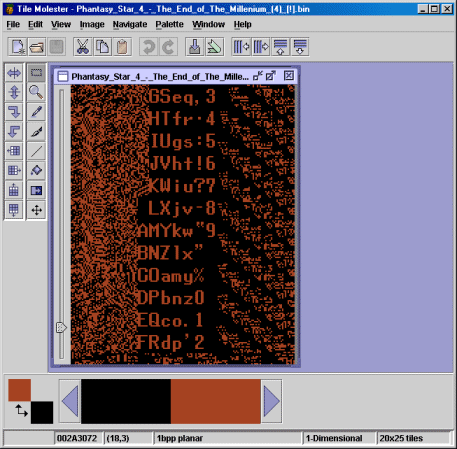
Task: Click the greyed-out Save toolbar icon
Action: click(x=56, y=47)
